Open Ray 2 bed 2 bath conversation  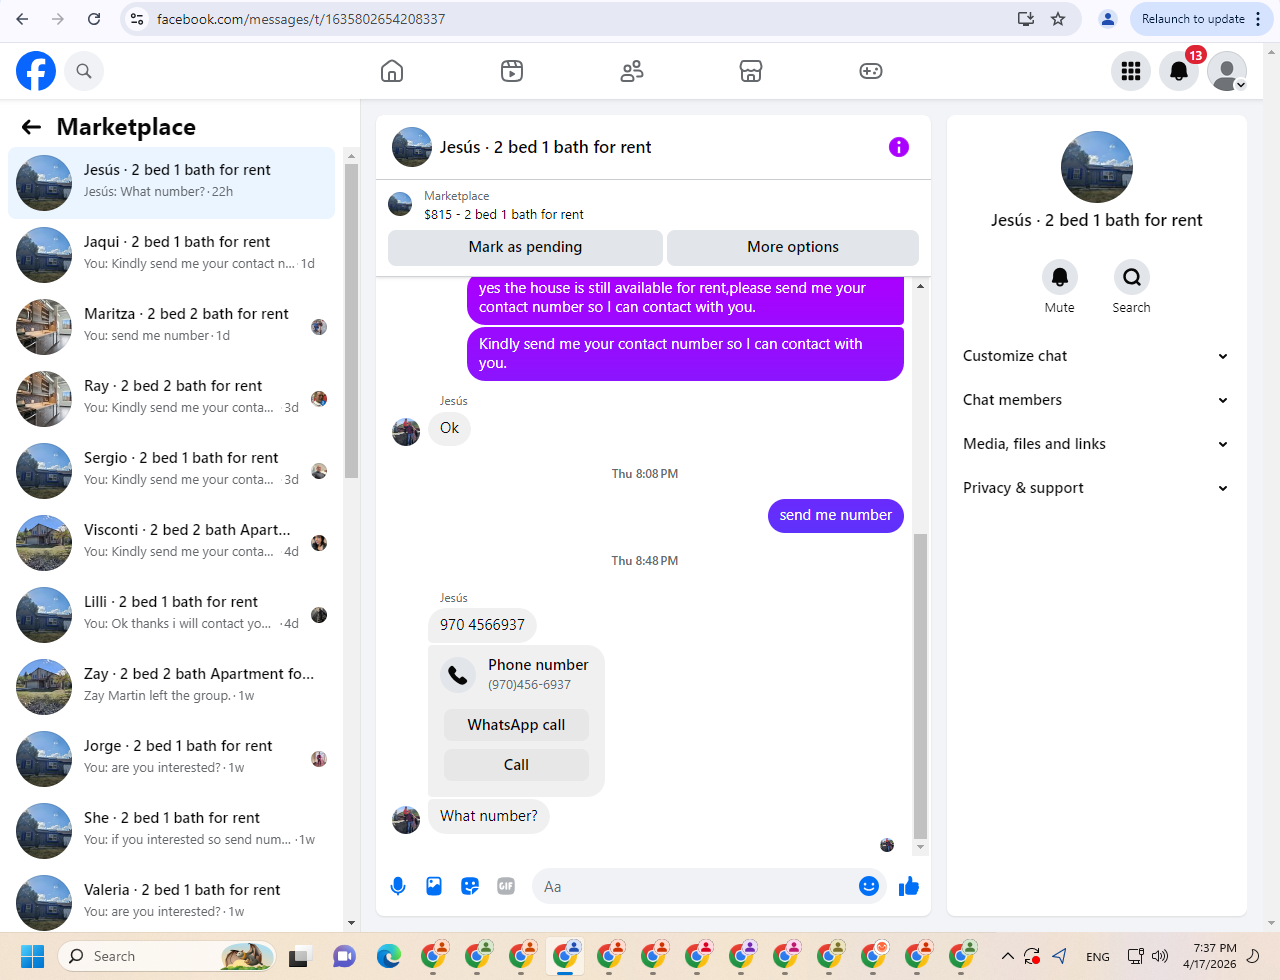172,398
